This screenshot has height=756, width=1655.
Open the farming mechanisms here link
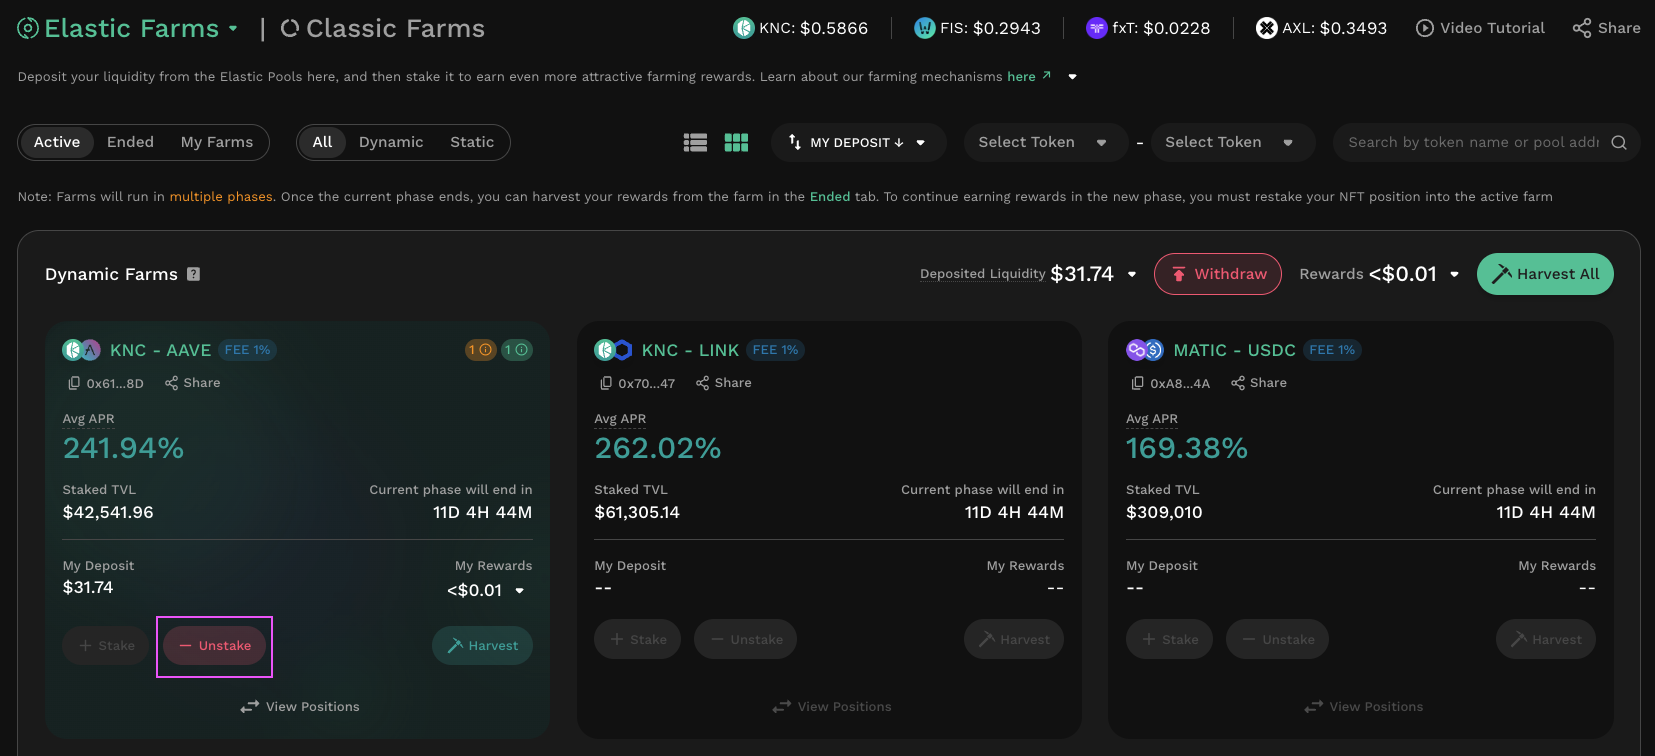pos(1021,76)
